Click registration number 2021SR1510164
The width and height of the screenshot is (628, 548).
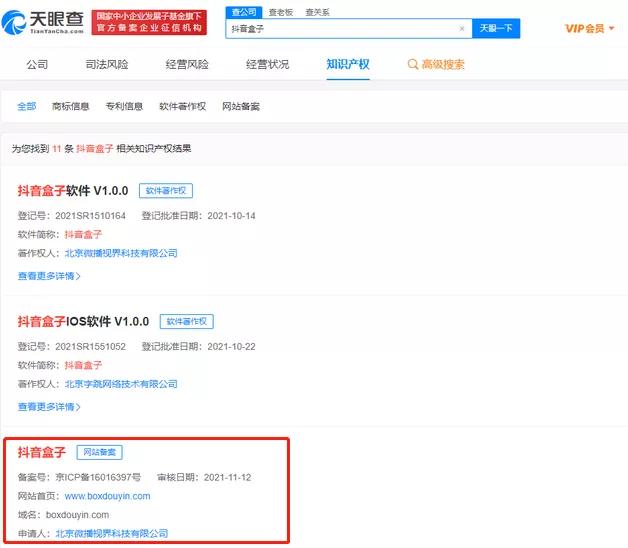point(91,216)
